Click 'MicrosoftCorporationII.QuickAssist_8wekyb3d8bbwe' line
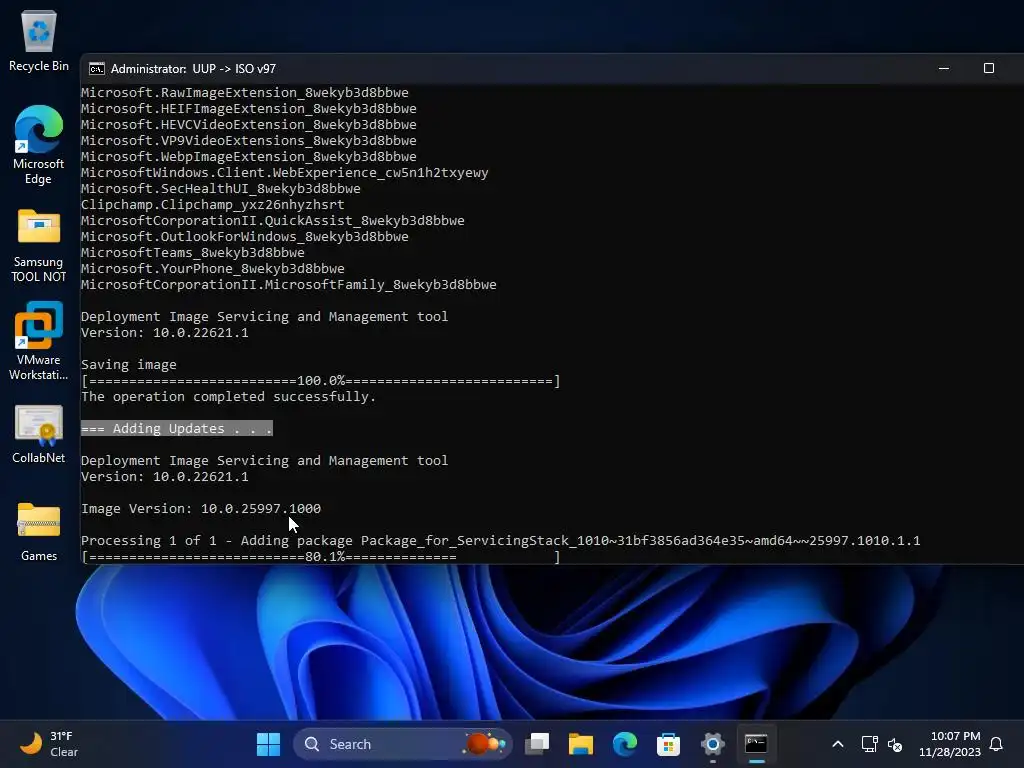Image resolution: width=1024 pixels, height=768 pixels. (273, 221)
